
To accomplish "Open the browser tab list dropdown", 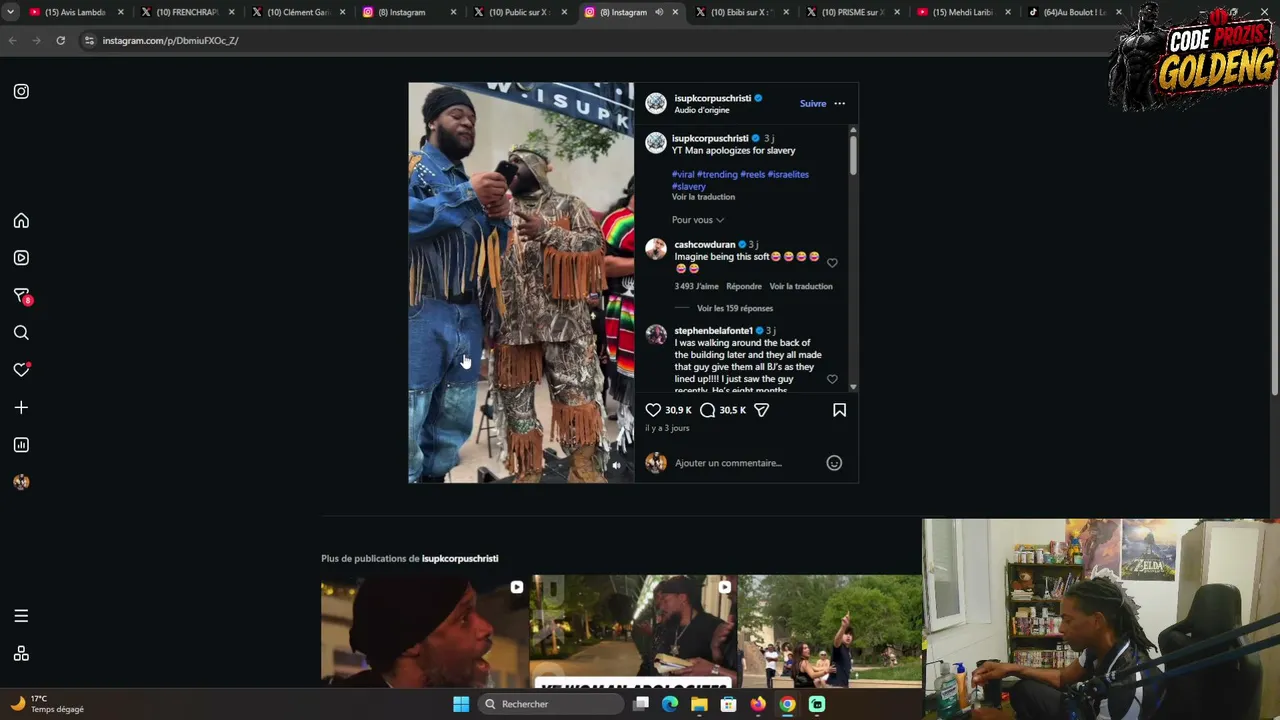I will tap(10, 12).
